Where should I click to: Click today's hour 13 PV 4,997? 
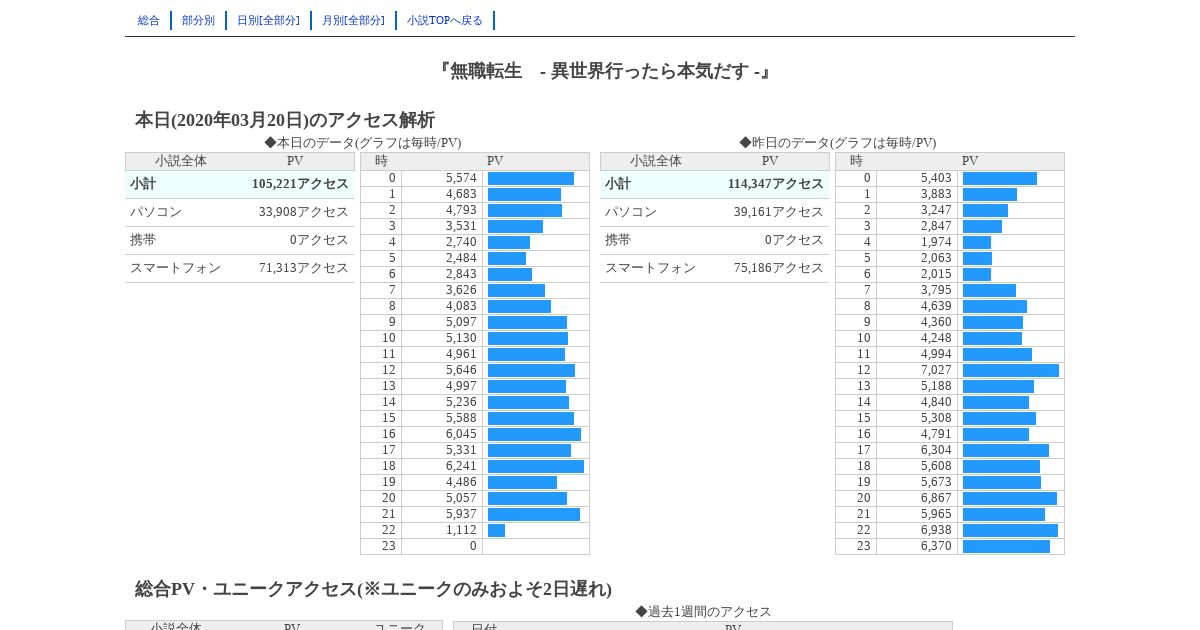pos(461,386)
